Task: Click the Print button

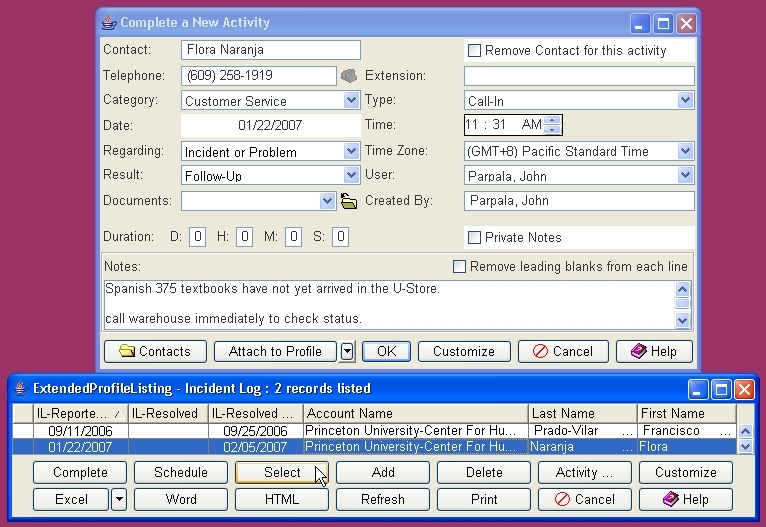Action: (x=484, y=499)
